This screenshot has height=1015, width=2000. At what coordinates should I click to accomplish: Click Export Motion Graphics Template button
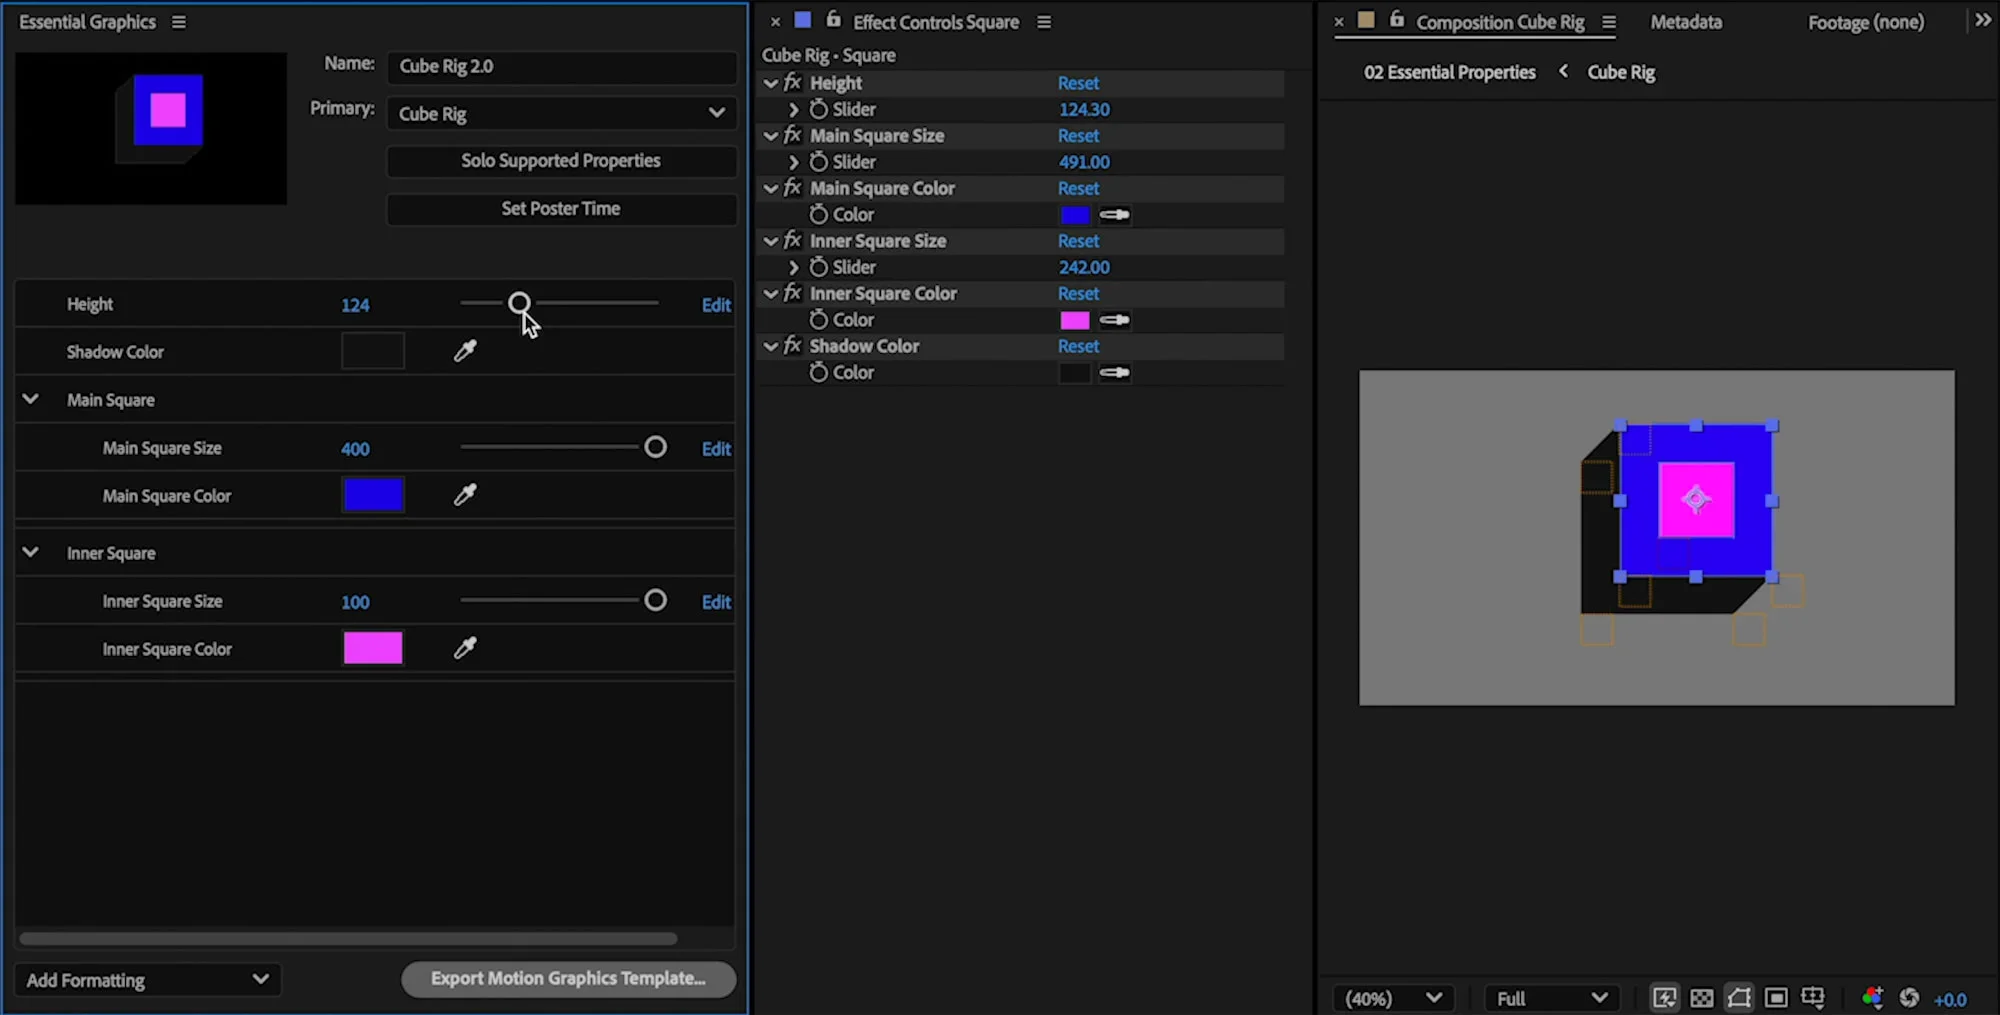(569, 979)
